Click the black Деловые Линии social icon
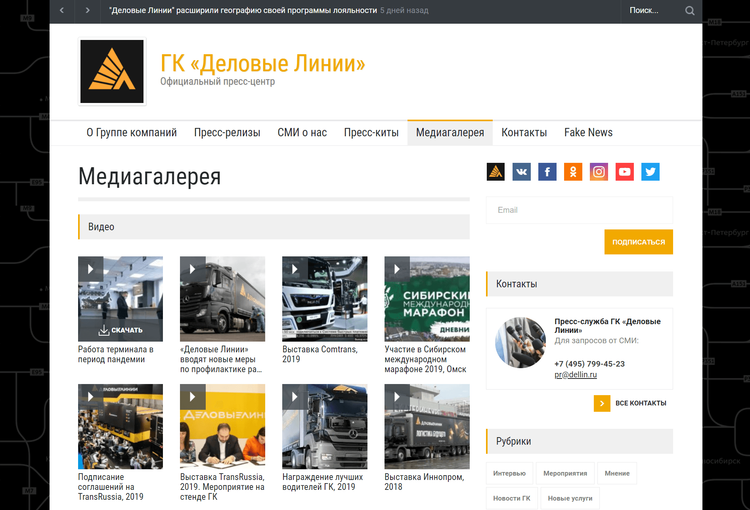 (x=496, y=172)
